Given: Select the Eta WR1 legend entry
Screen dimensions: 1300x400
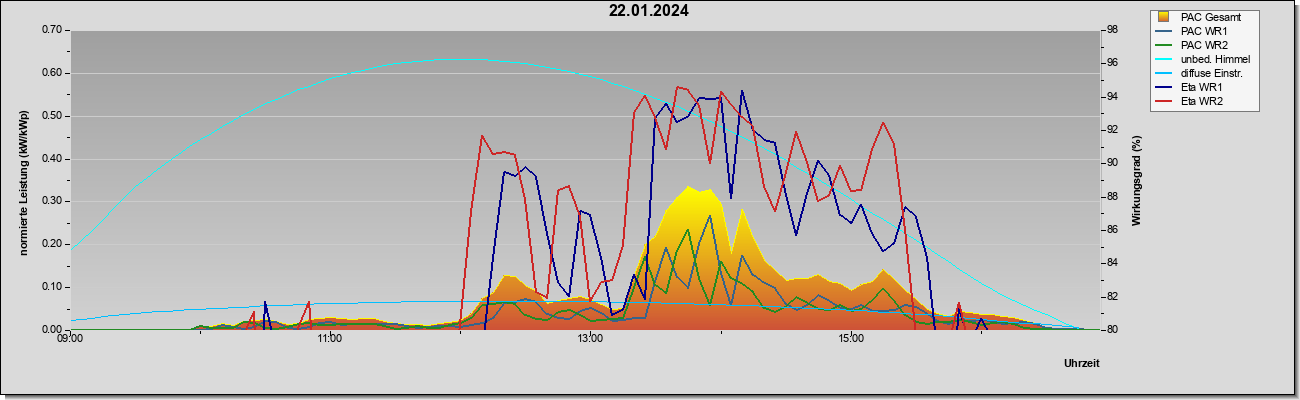Looking at the screenshot, I should coord(1189,87).
